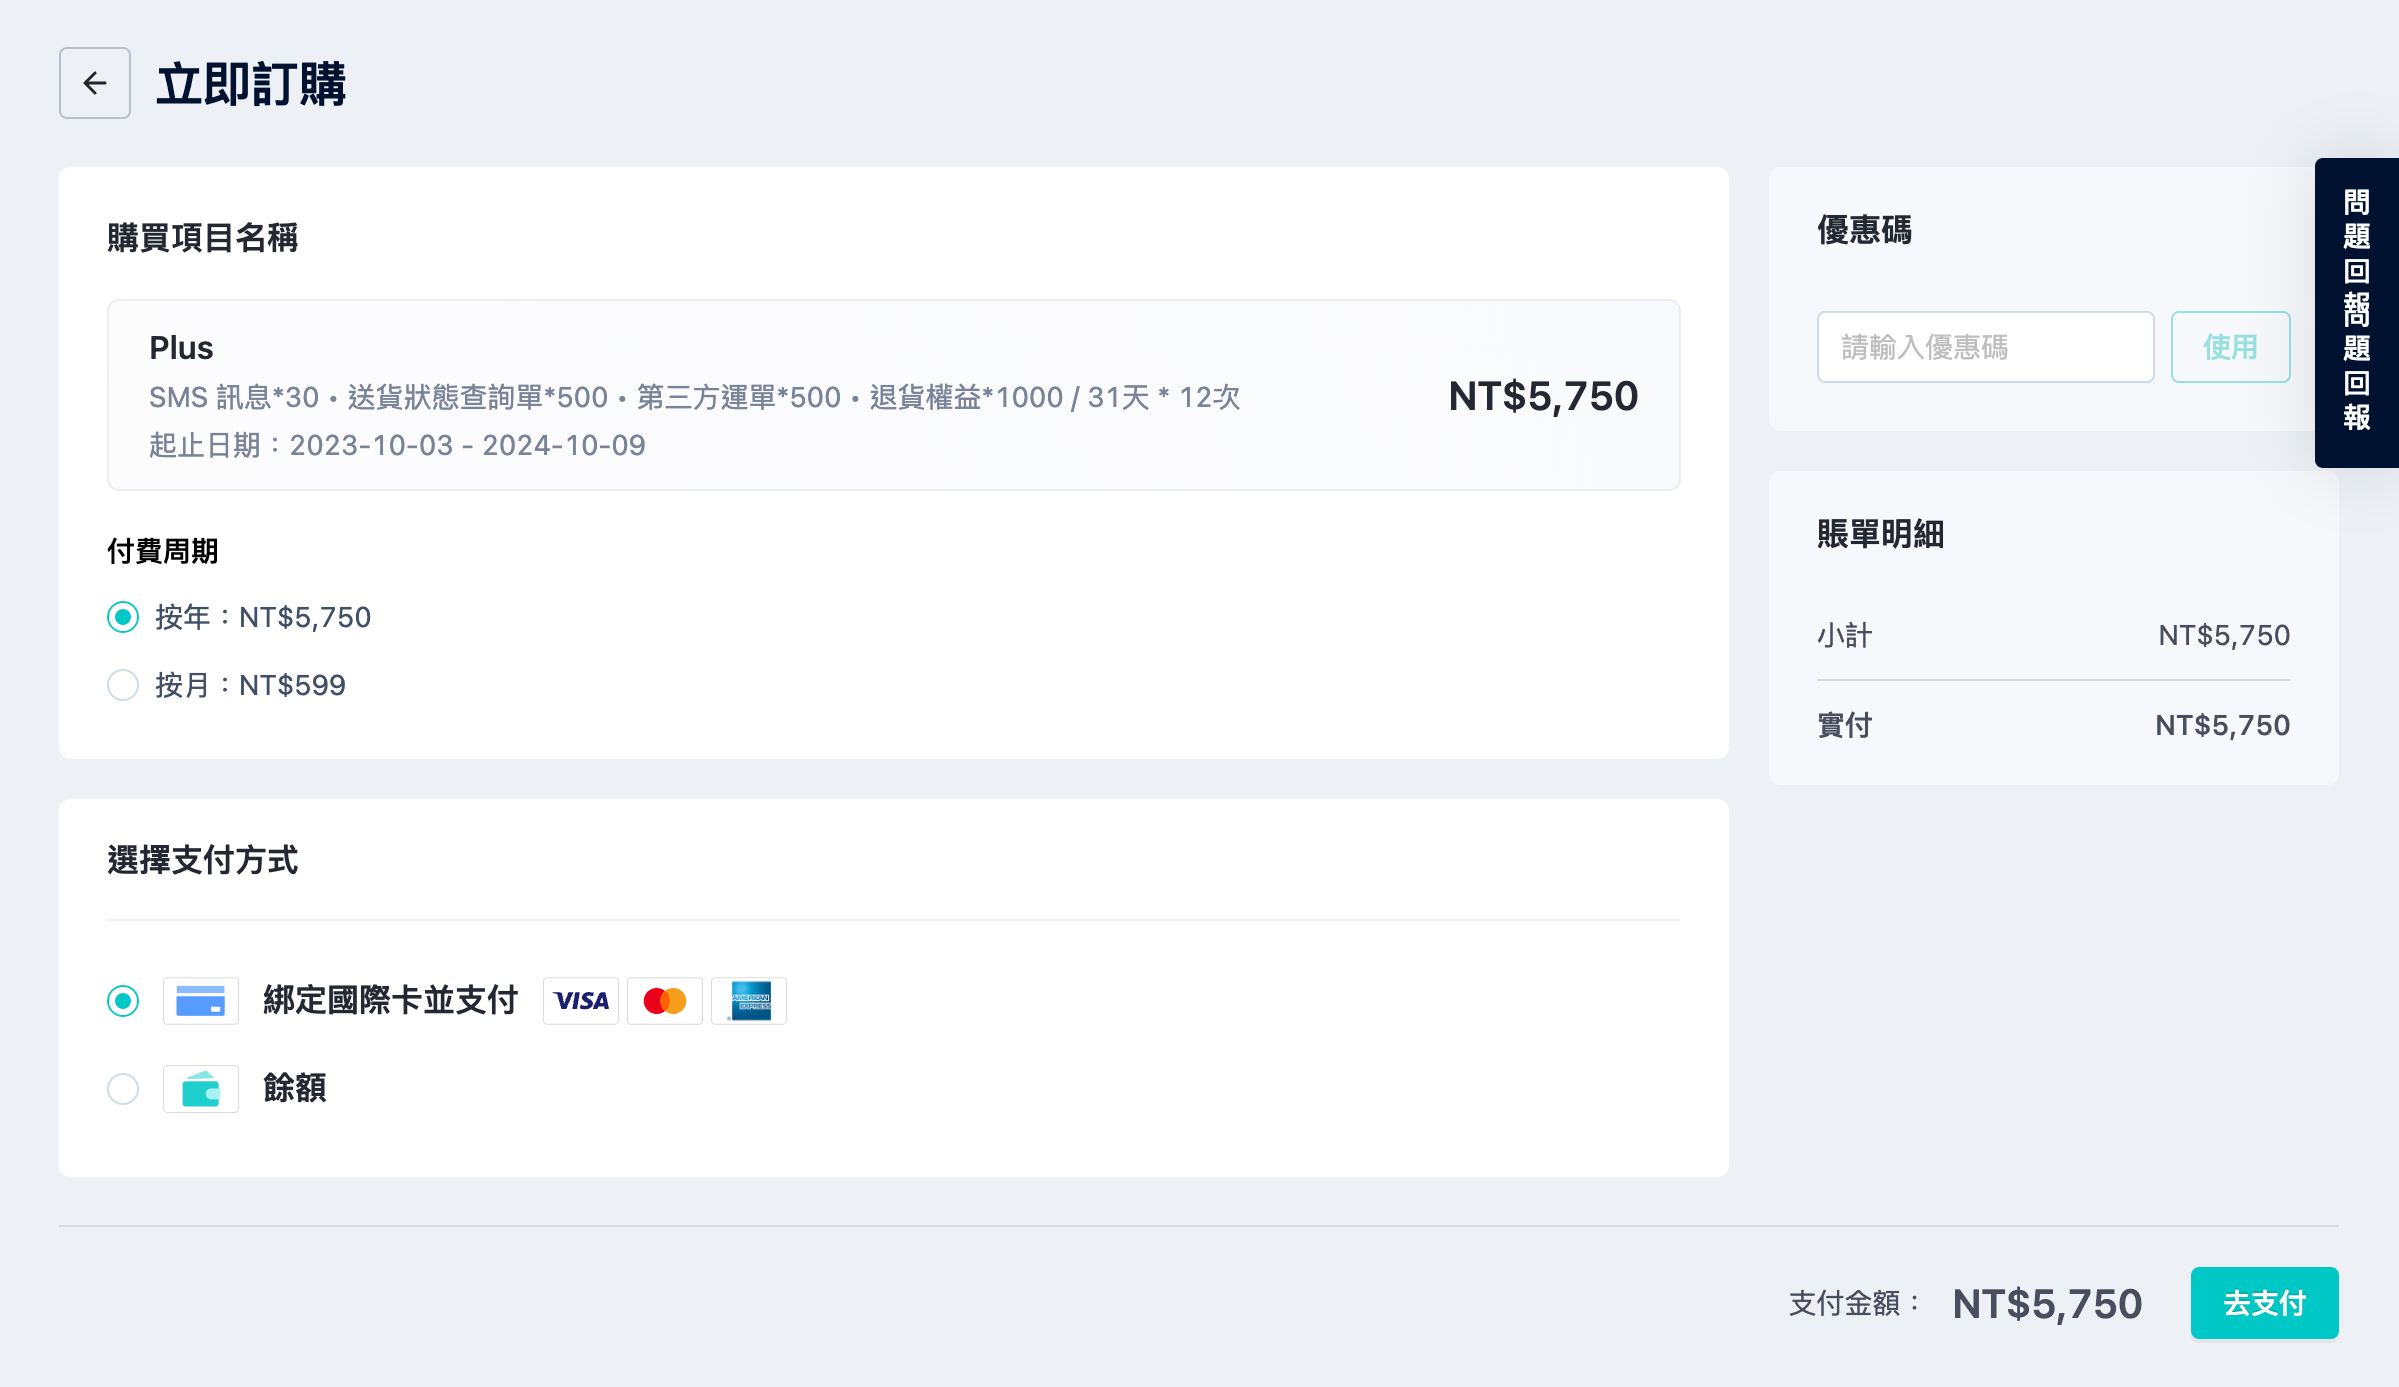Click the 立即訂購 page heading
The height and width of the screenshot is (1387, 2399).
(251, 84)
